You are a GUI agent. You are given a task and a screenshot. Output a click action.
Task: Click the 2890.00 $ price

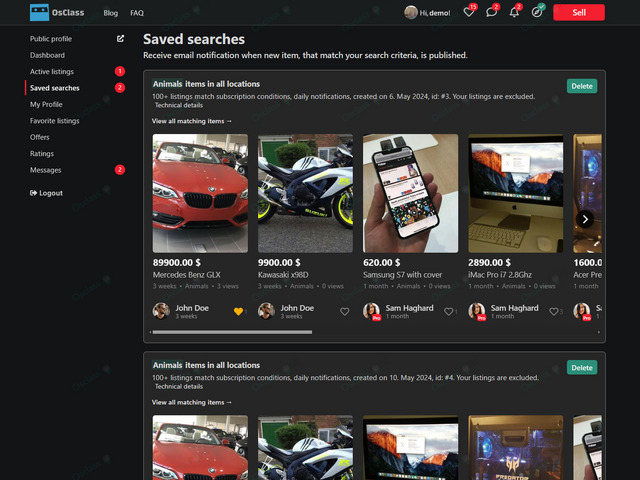point(489,262)
